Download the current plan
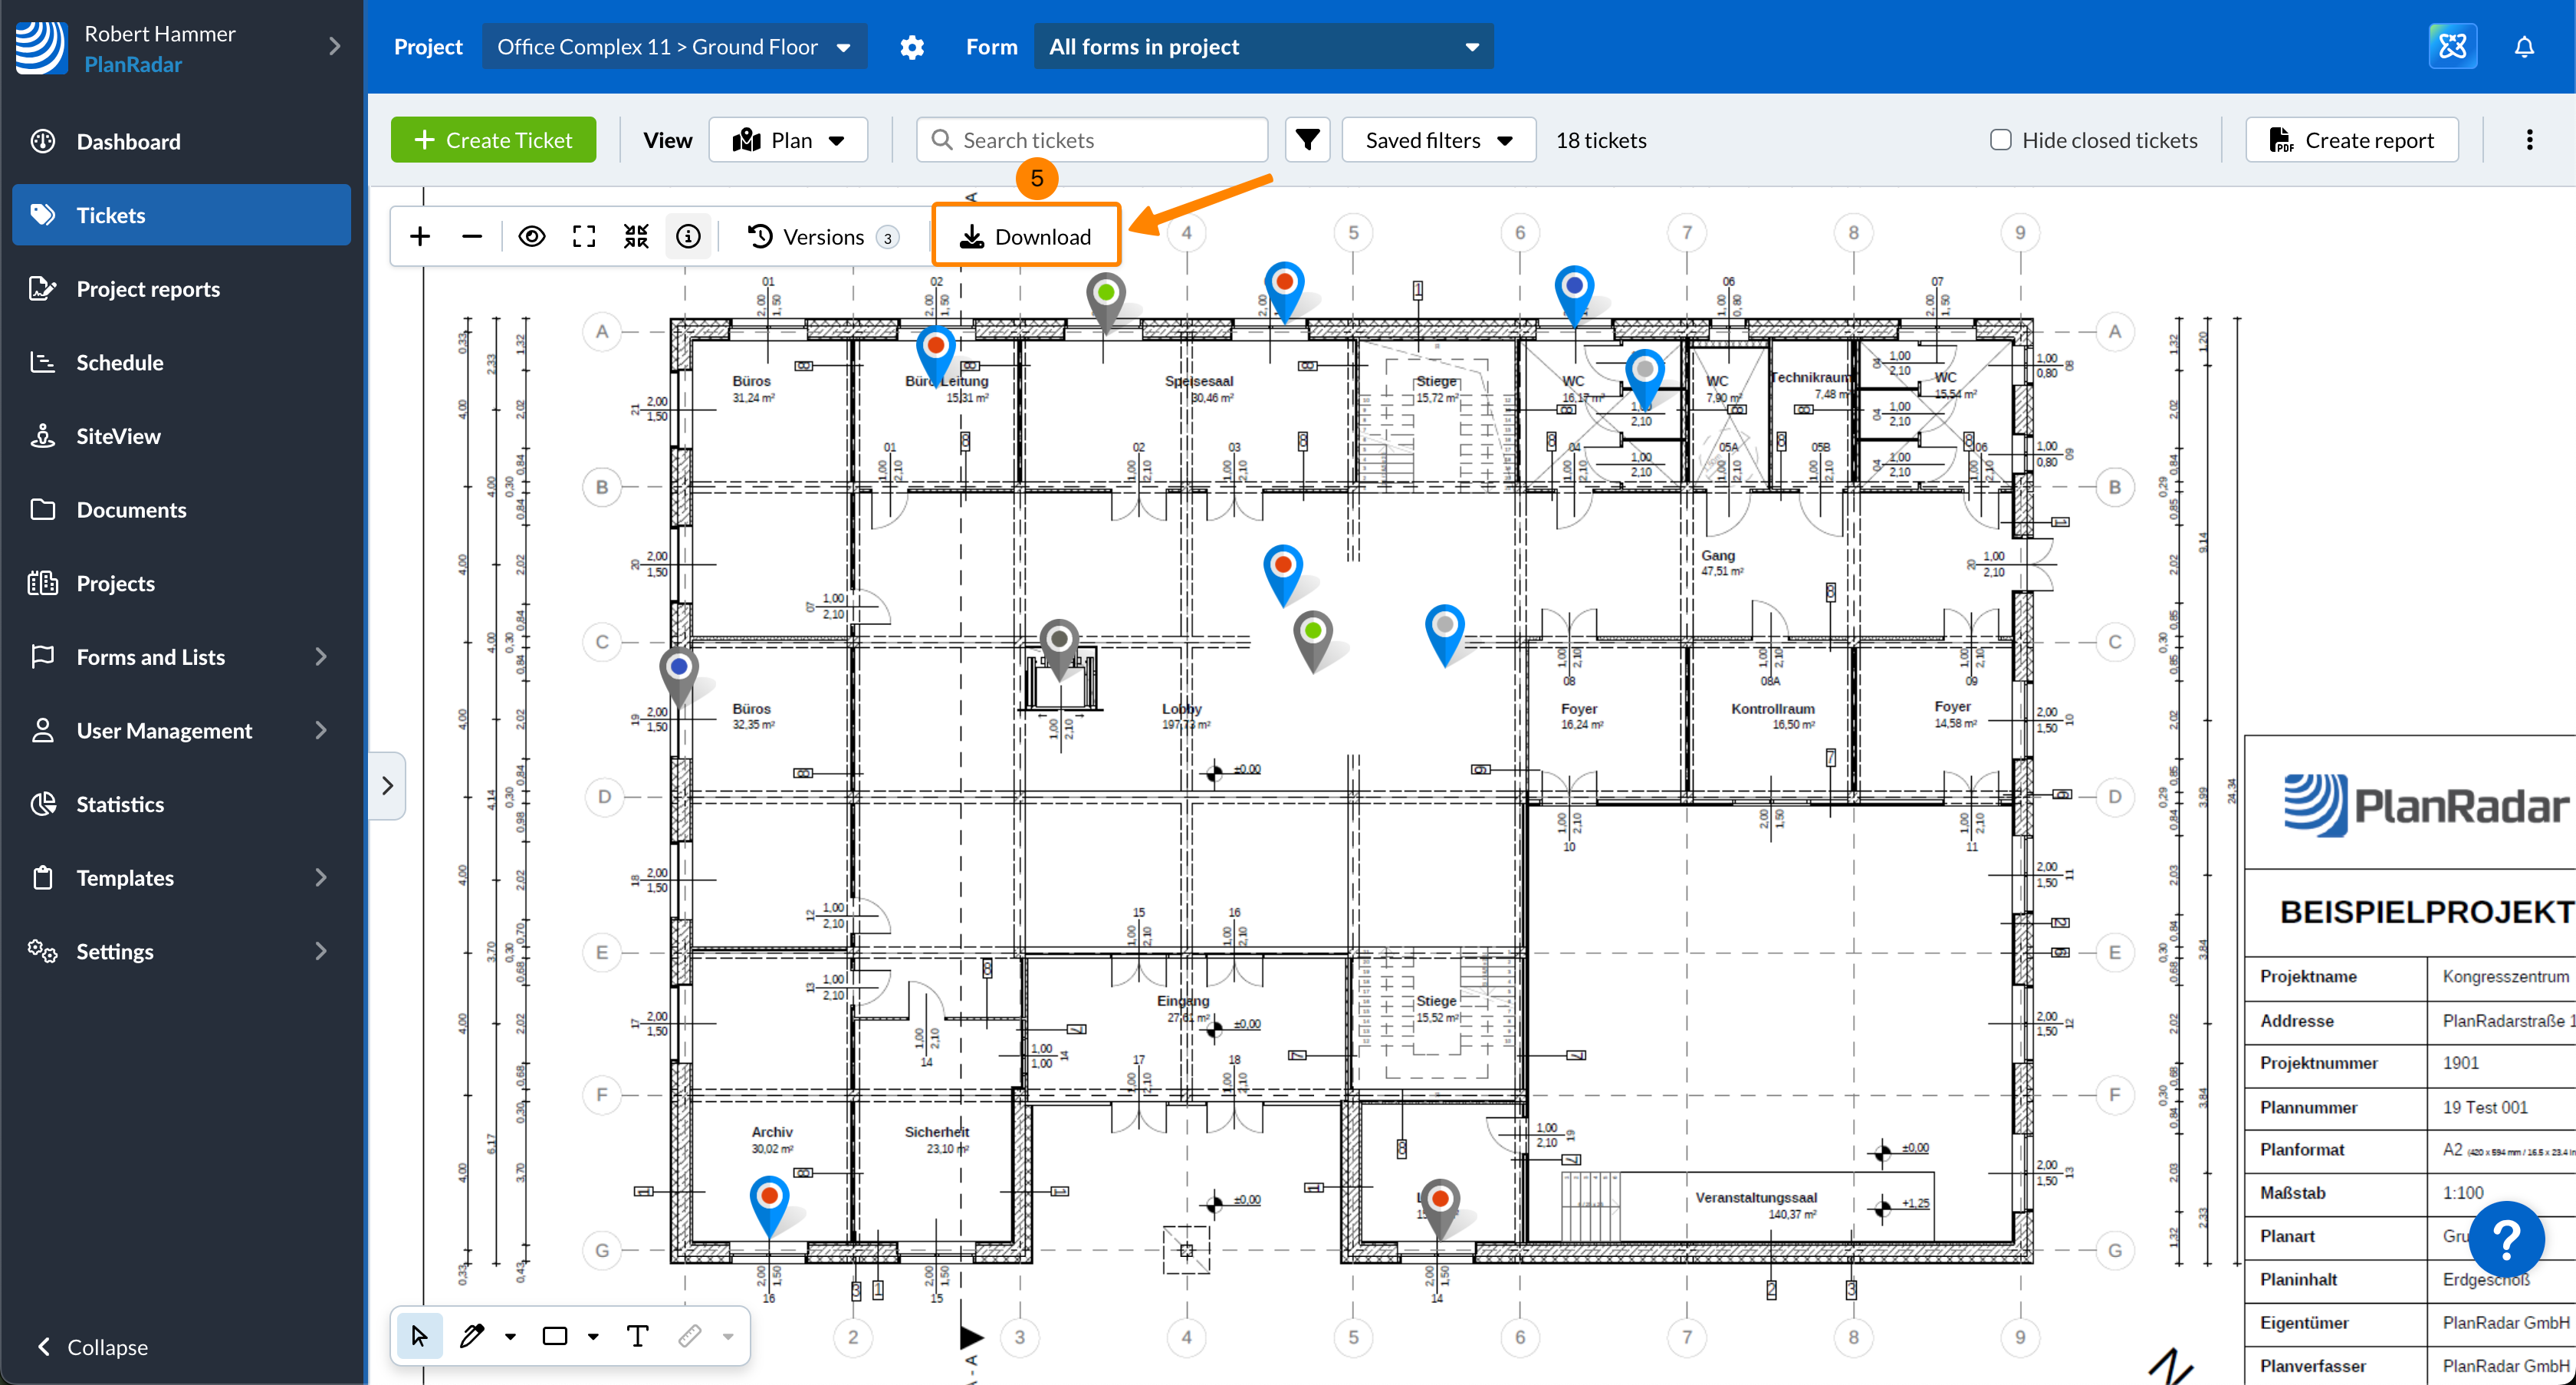 1026,237
